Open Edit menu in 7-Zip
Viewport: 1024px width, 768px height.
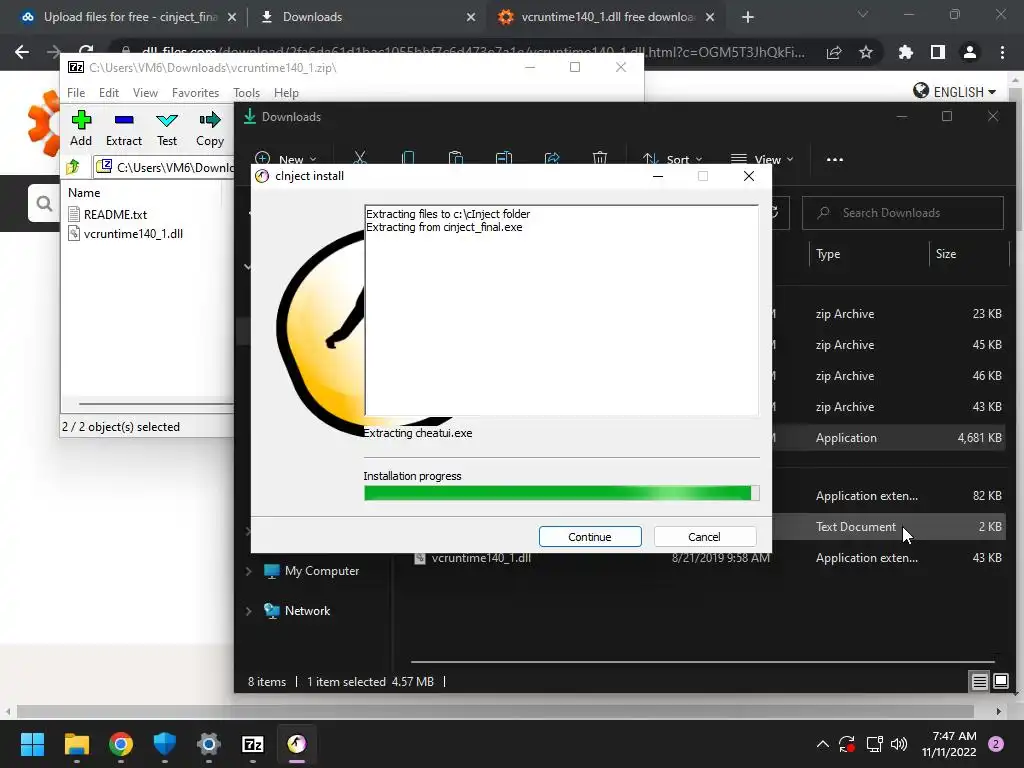point(108,93)
